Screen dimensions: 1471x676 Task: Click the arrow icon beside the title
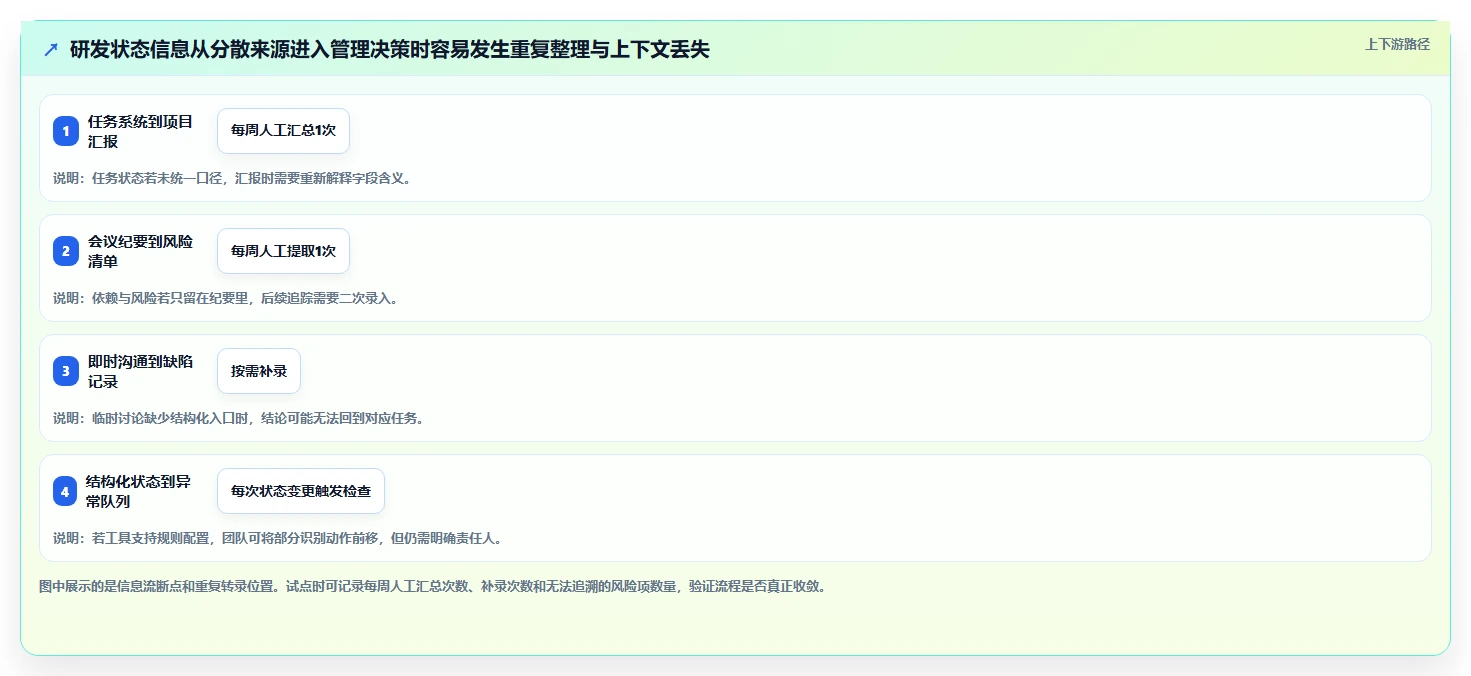tap(51, 49)
